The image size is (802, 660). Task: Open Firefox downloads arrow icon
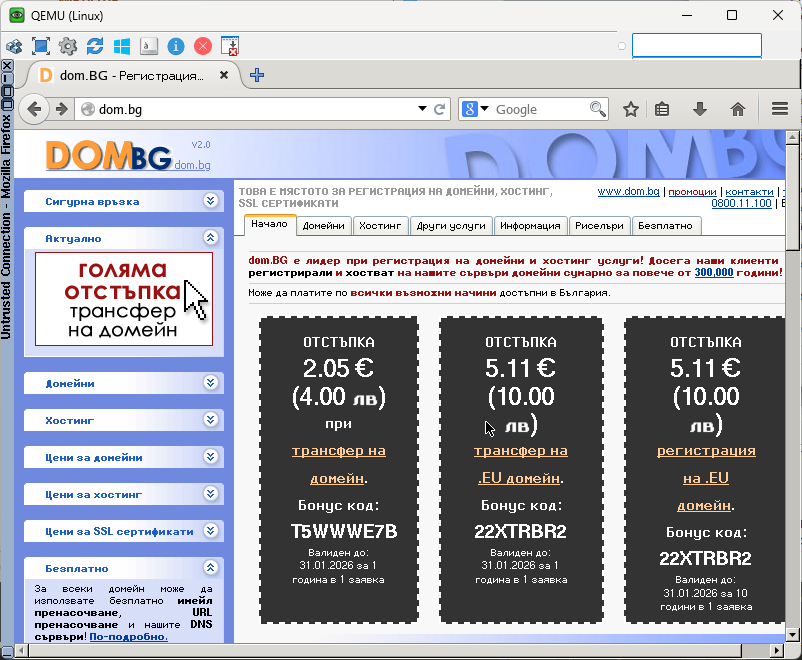click(700, 109)
